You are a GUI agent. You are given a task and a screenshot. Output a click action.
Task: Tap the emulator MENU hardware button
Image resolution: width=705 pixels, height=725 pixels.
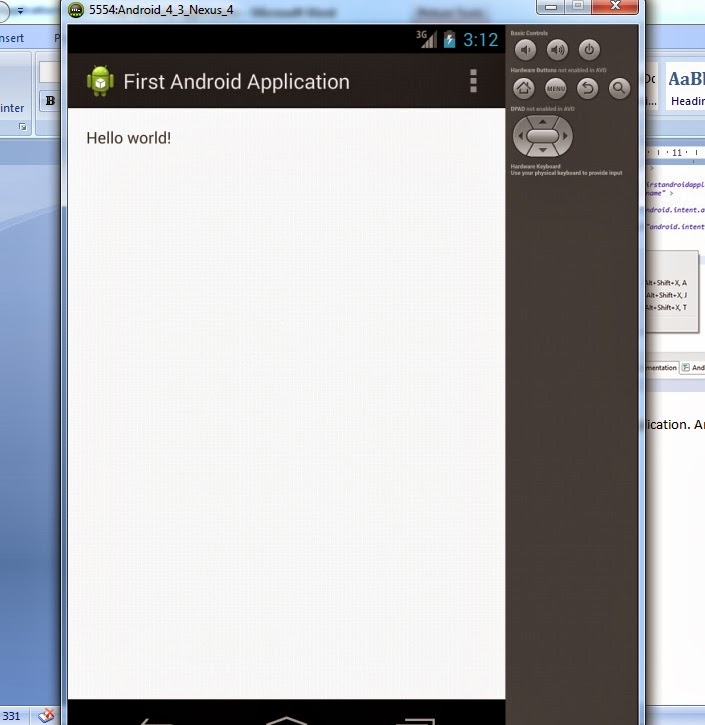coord(556,88)
